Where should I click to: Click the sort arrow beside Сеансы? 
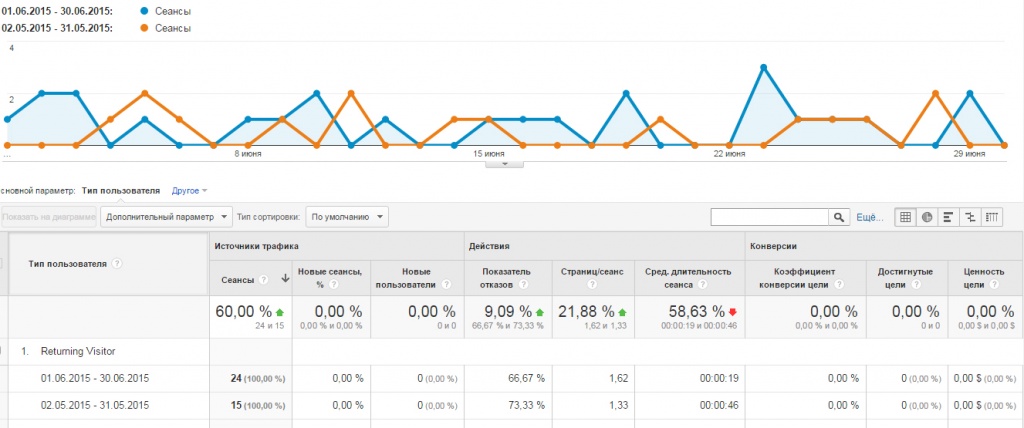[285, 278]
